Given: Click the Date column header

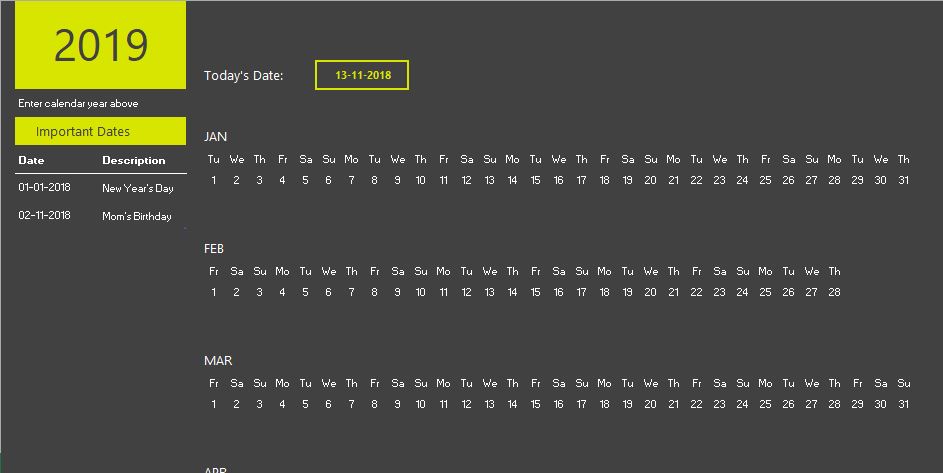Looking at the screenshot, I should 31,160.
